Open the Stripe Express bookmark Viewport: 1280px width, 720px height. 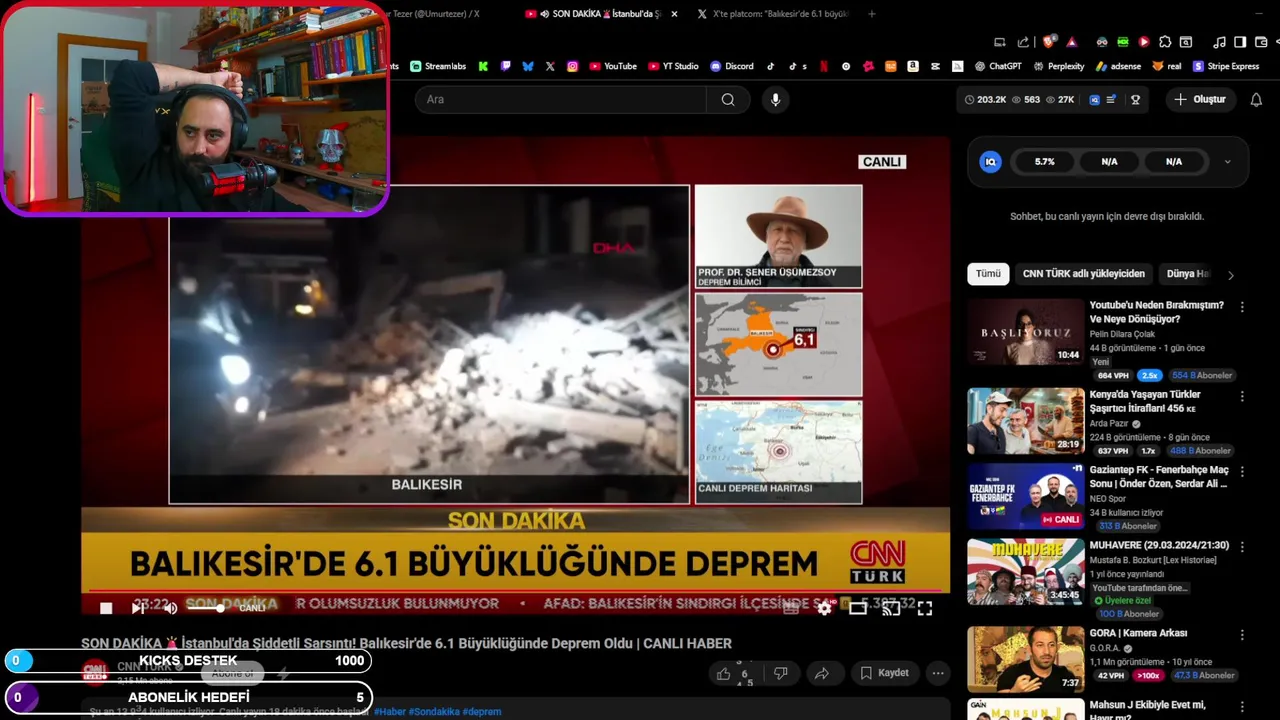click(x=1226, y=66)
